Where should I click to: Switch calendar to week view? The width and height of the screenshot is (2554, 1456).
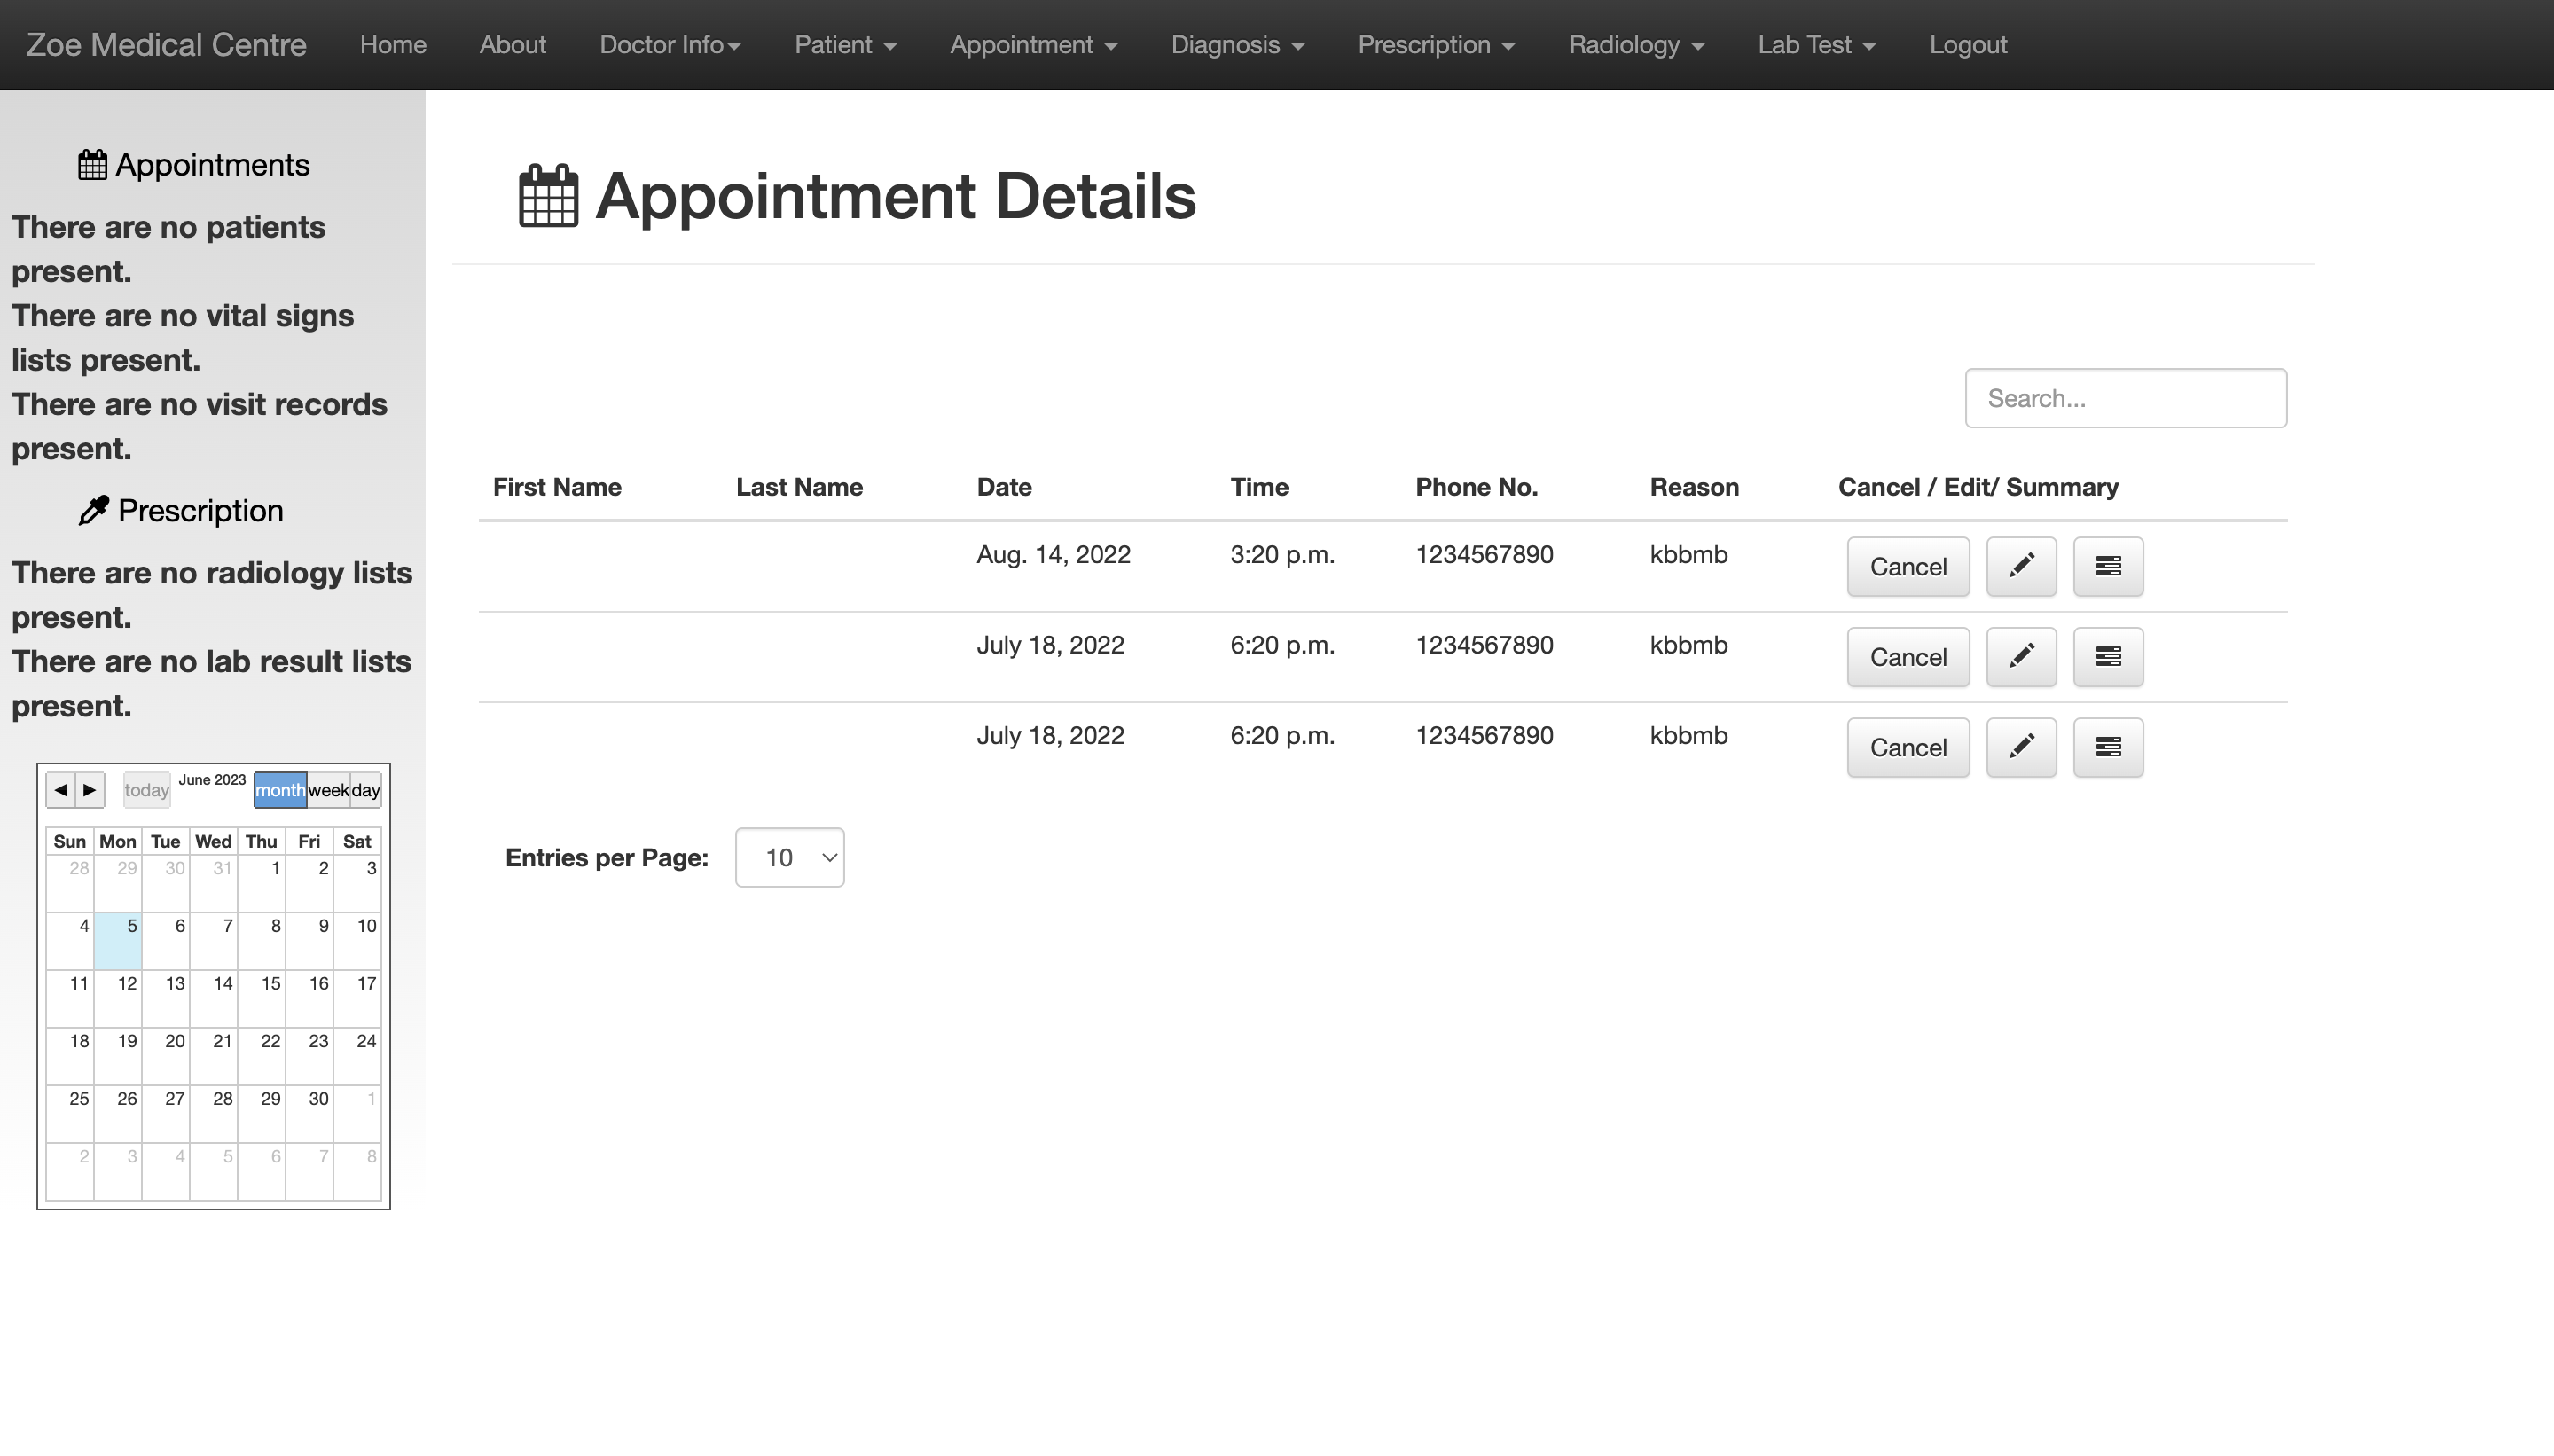(x=328, y=790)
